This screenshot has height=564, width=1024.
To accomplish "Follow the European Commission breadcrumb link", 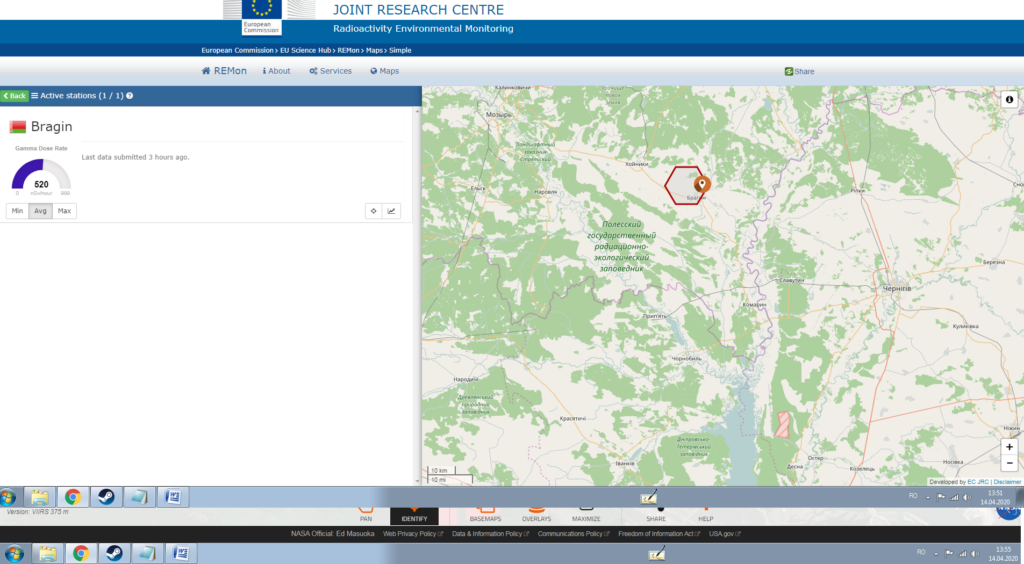I will point(237,50).
